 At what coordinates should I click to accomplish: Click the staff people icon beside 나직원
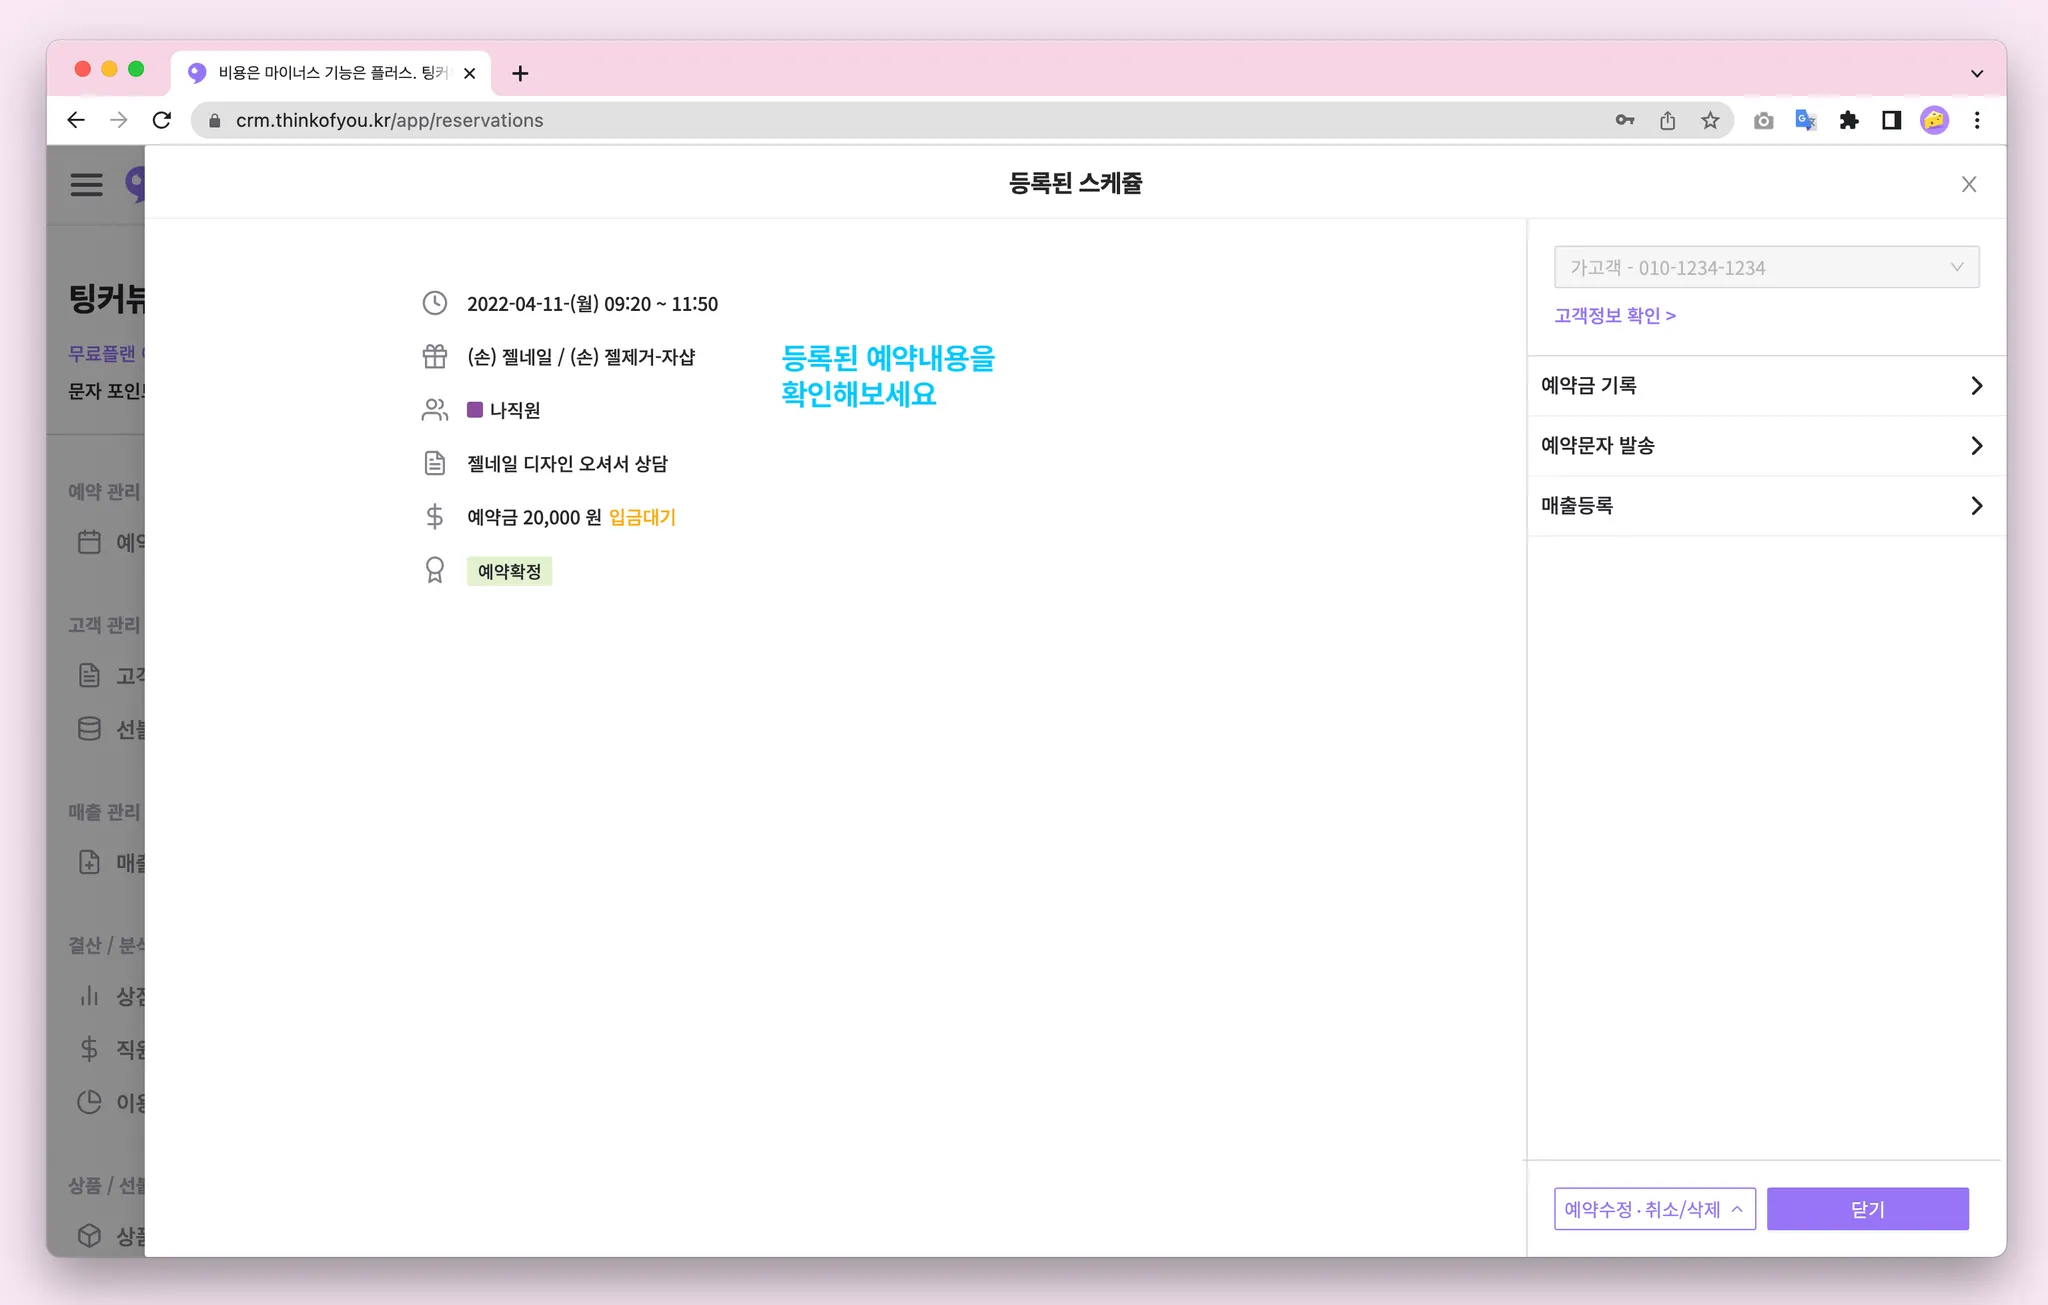tap(434, 410)
